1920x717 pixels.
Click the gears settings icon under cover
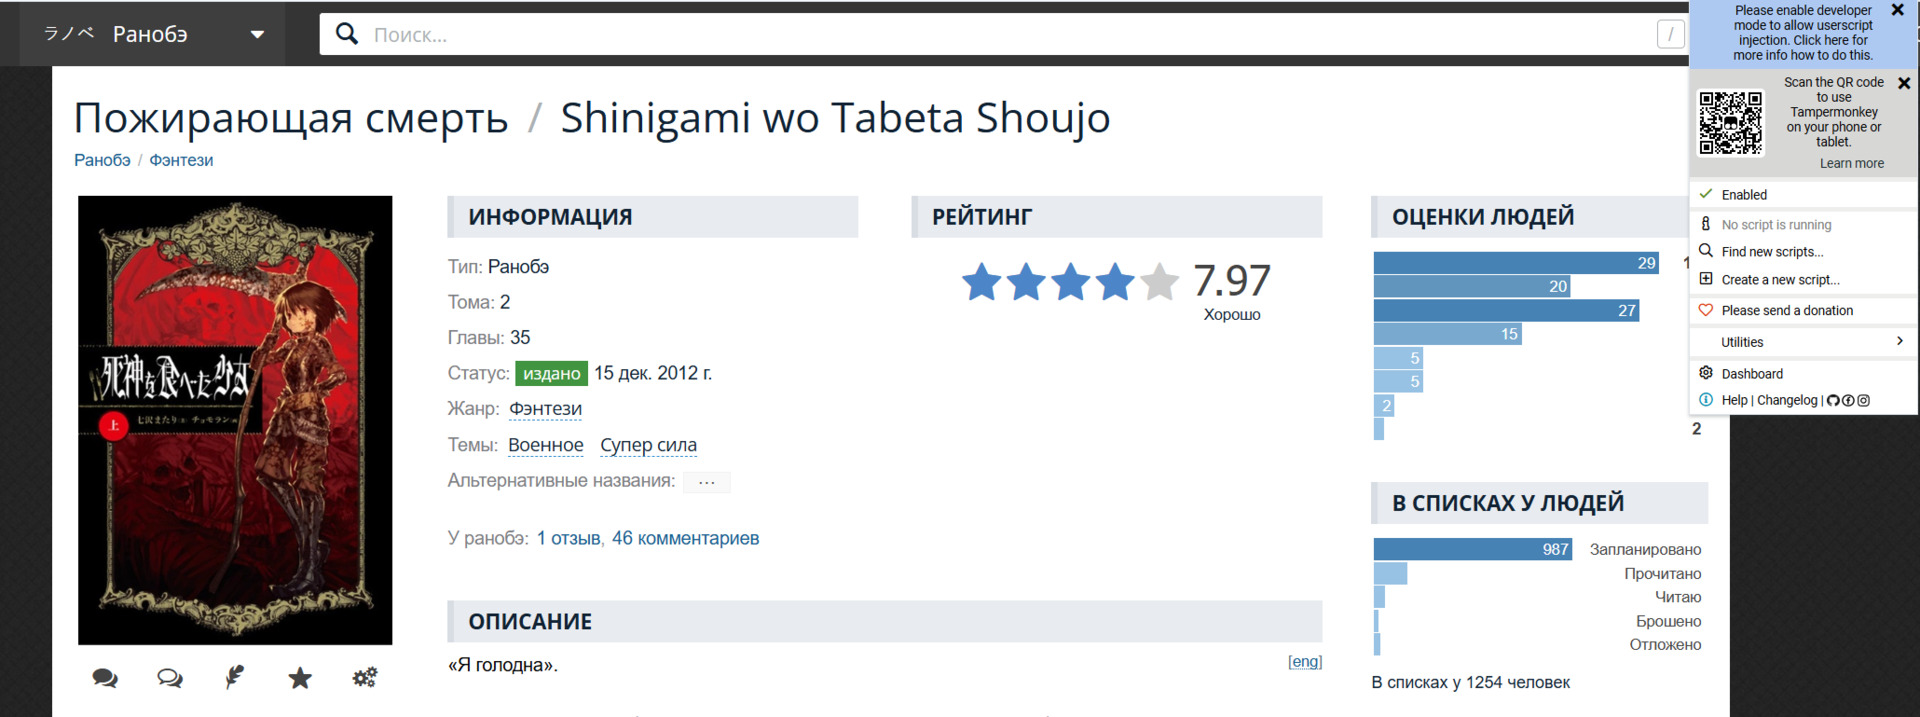[x=365, y=678]
